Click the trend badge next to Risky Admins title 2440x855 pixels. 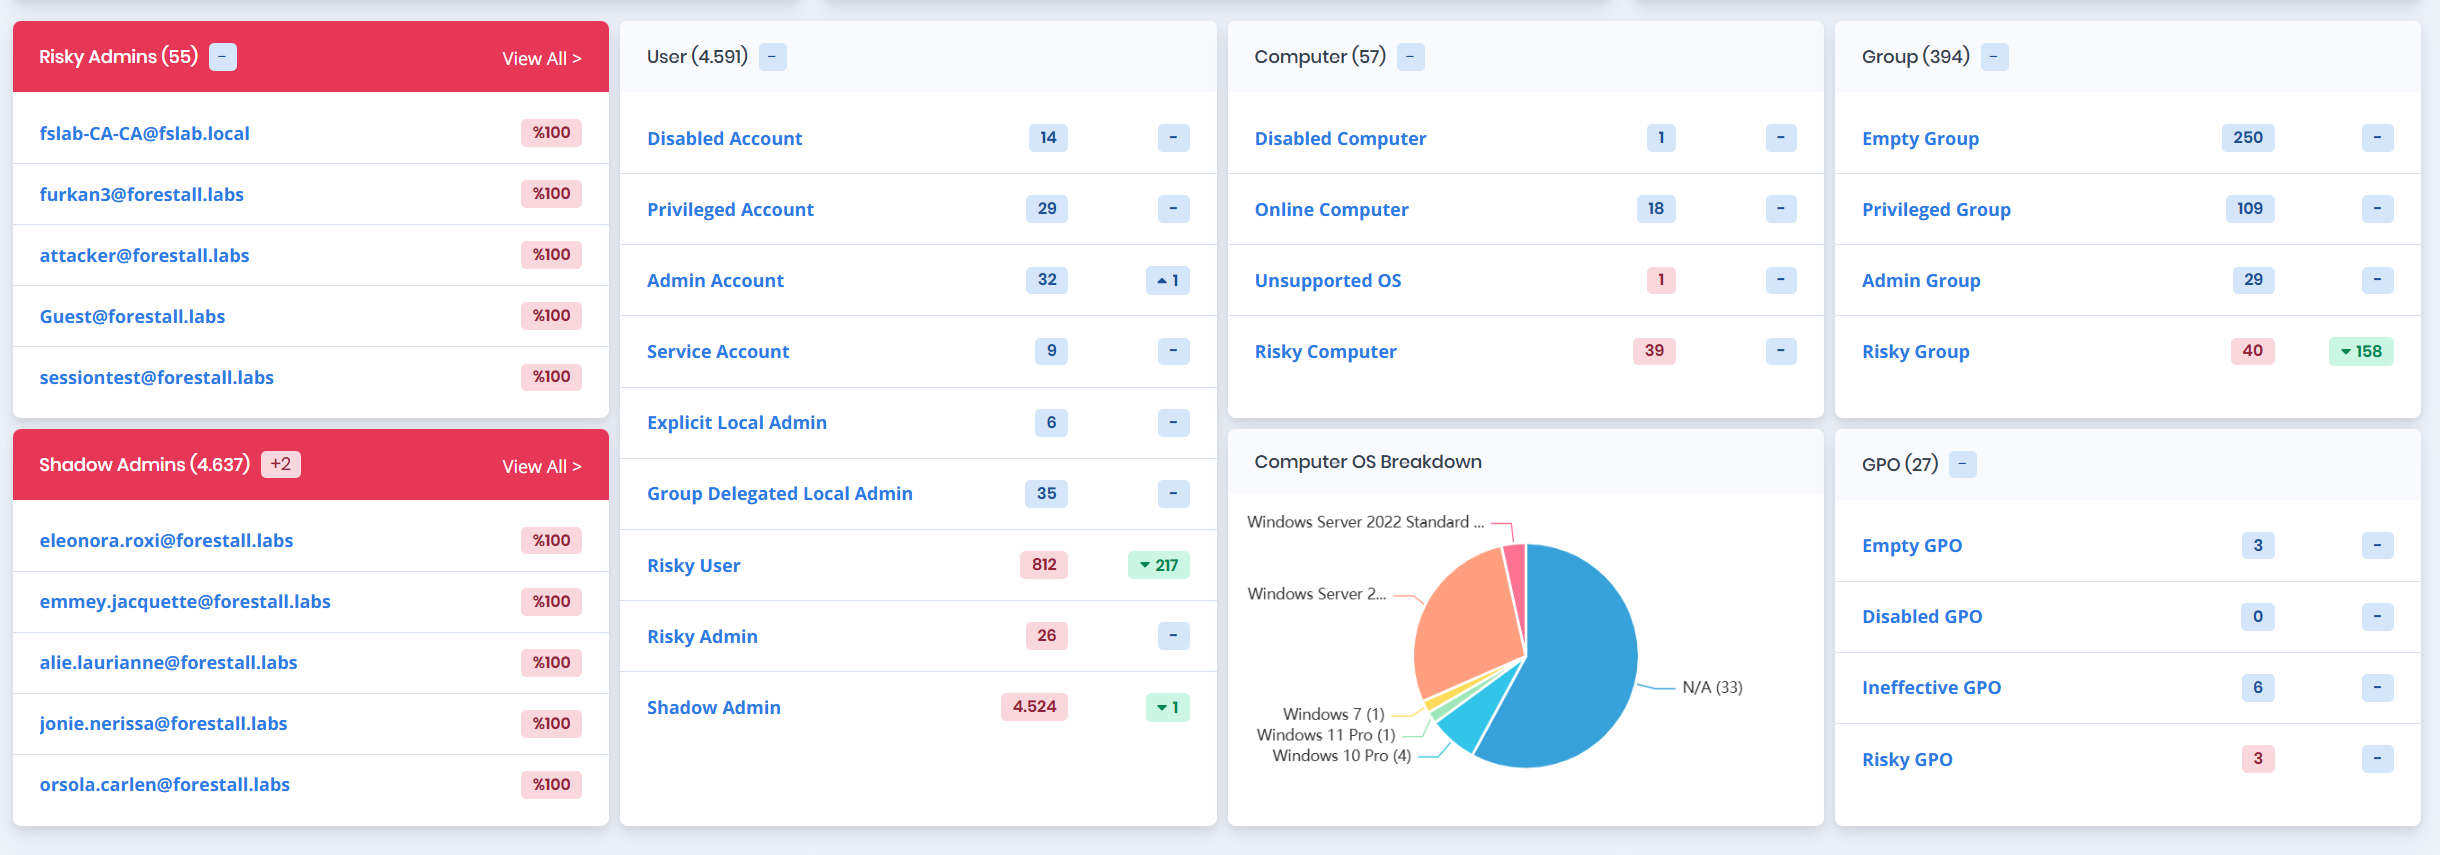(x=222, y=57)
